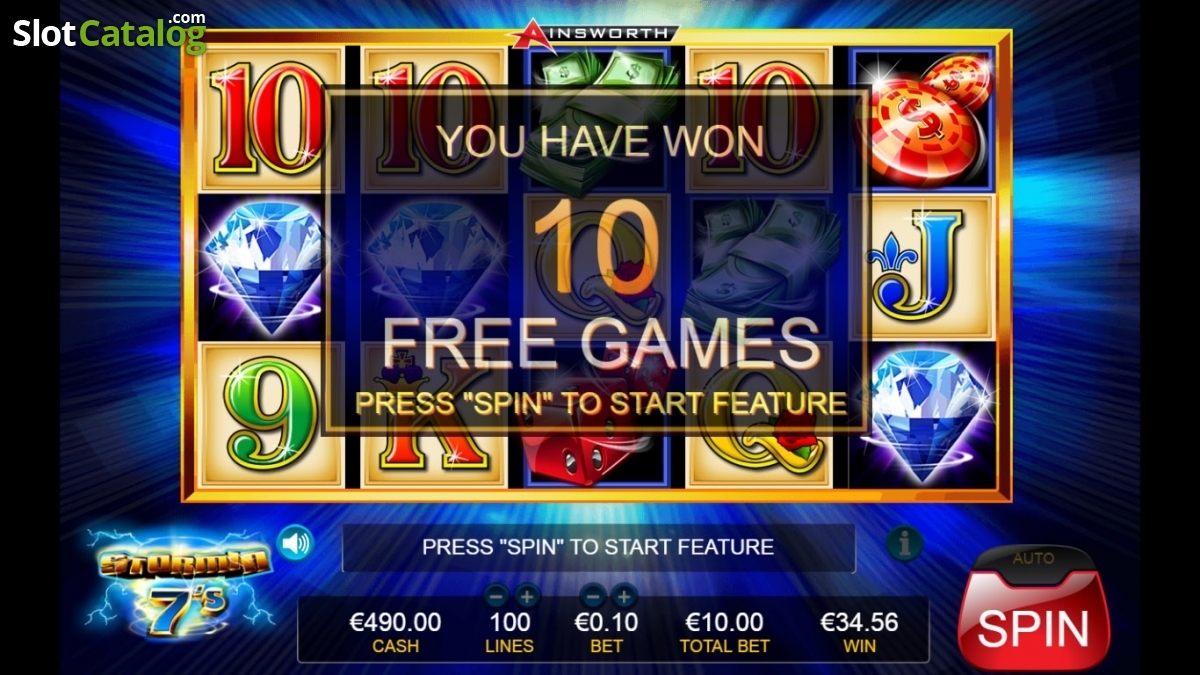The image size is (1200, 675).
Task: Click the €10.00 total bet display
Action: point(724,632)
